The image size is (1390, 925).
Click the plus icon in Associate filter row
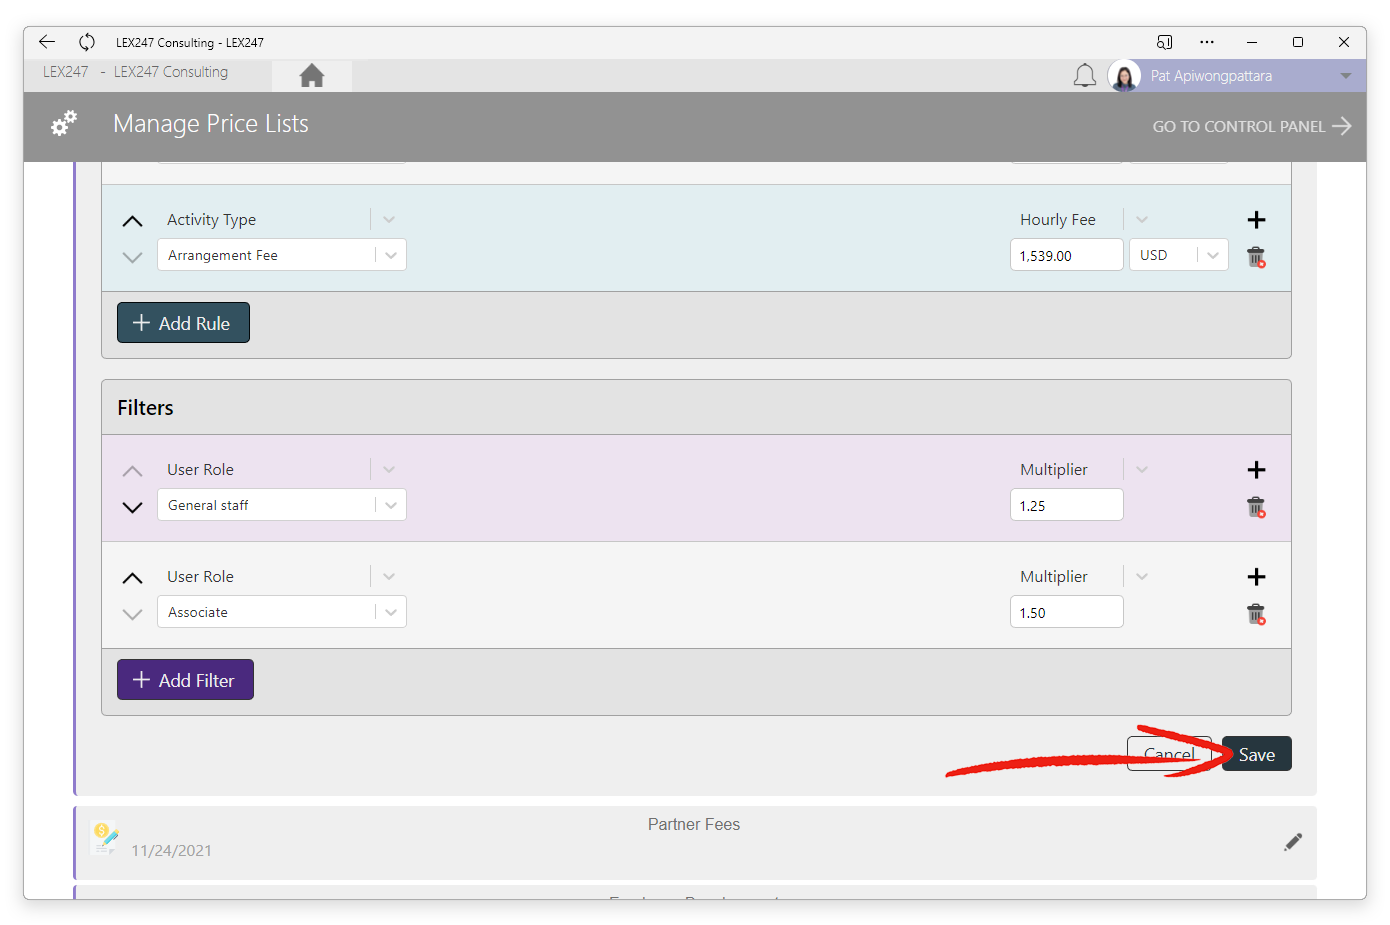pos(1257,577)
